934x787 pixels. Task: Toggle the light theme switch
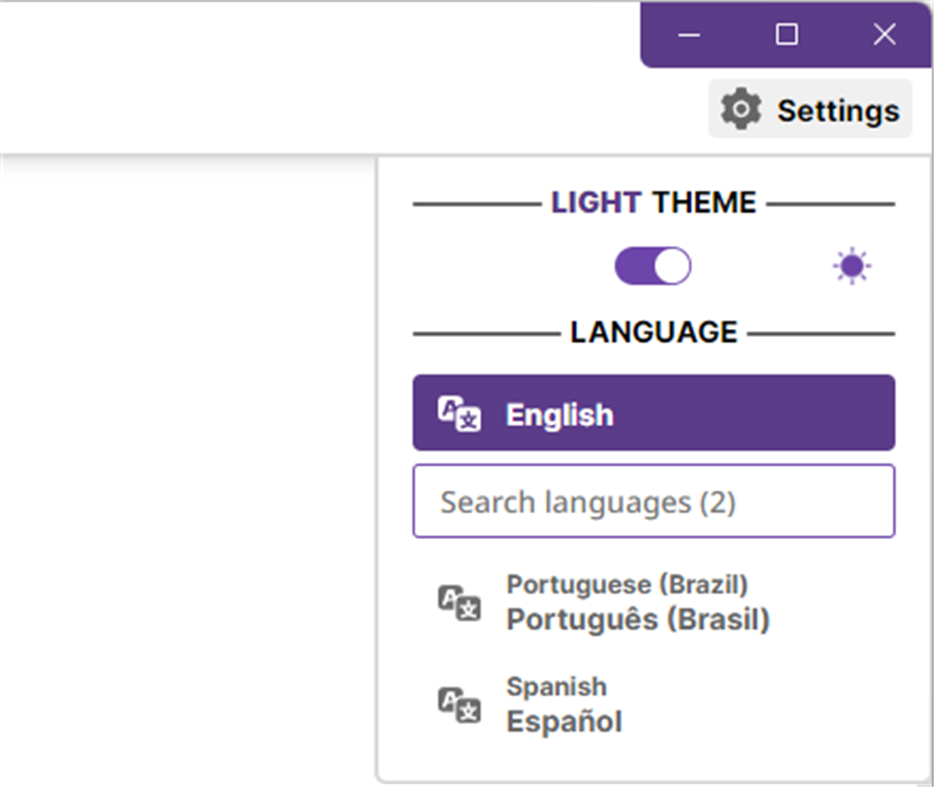(652, 267)
